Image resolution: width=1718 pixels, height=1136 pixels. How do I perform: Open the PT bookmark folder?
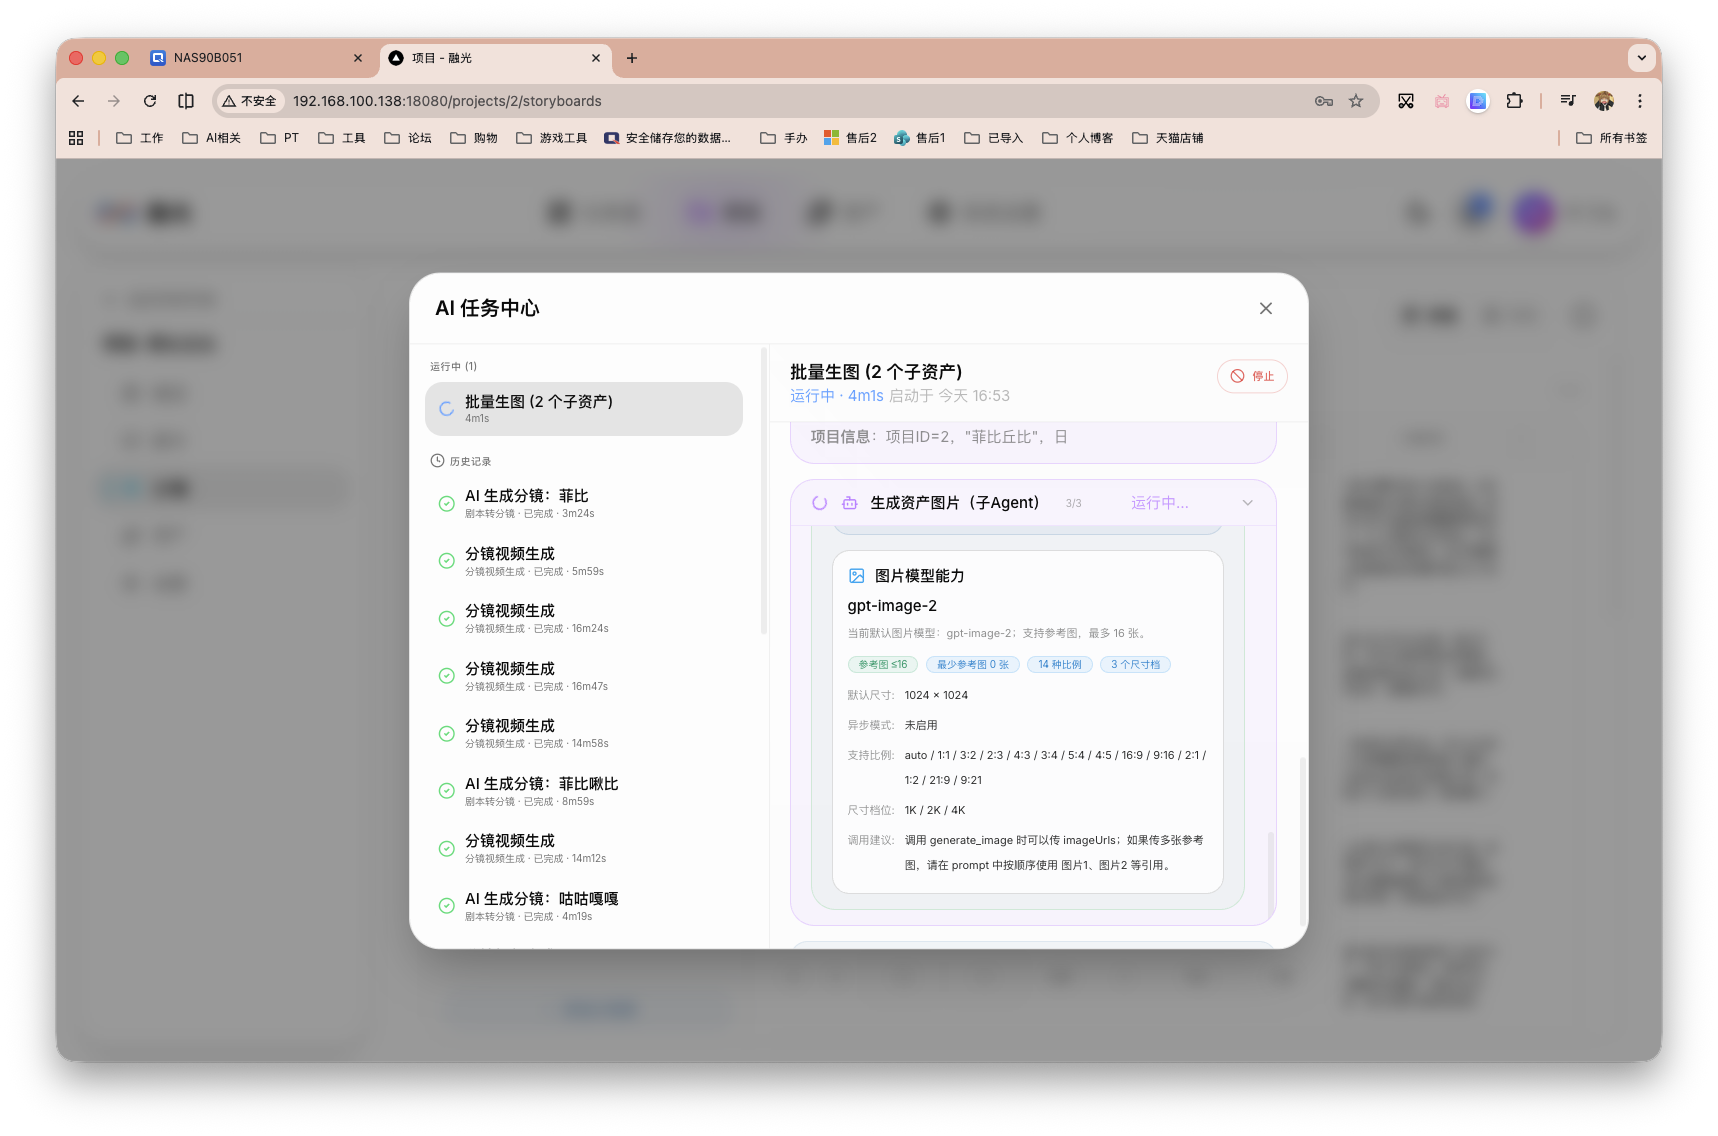tap(280, 138)
